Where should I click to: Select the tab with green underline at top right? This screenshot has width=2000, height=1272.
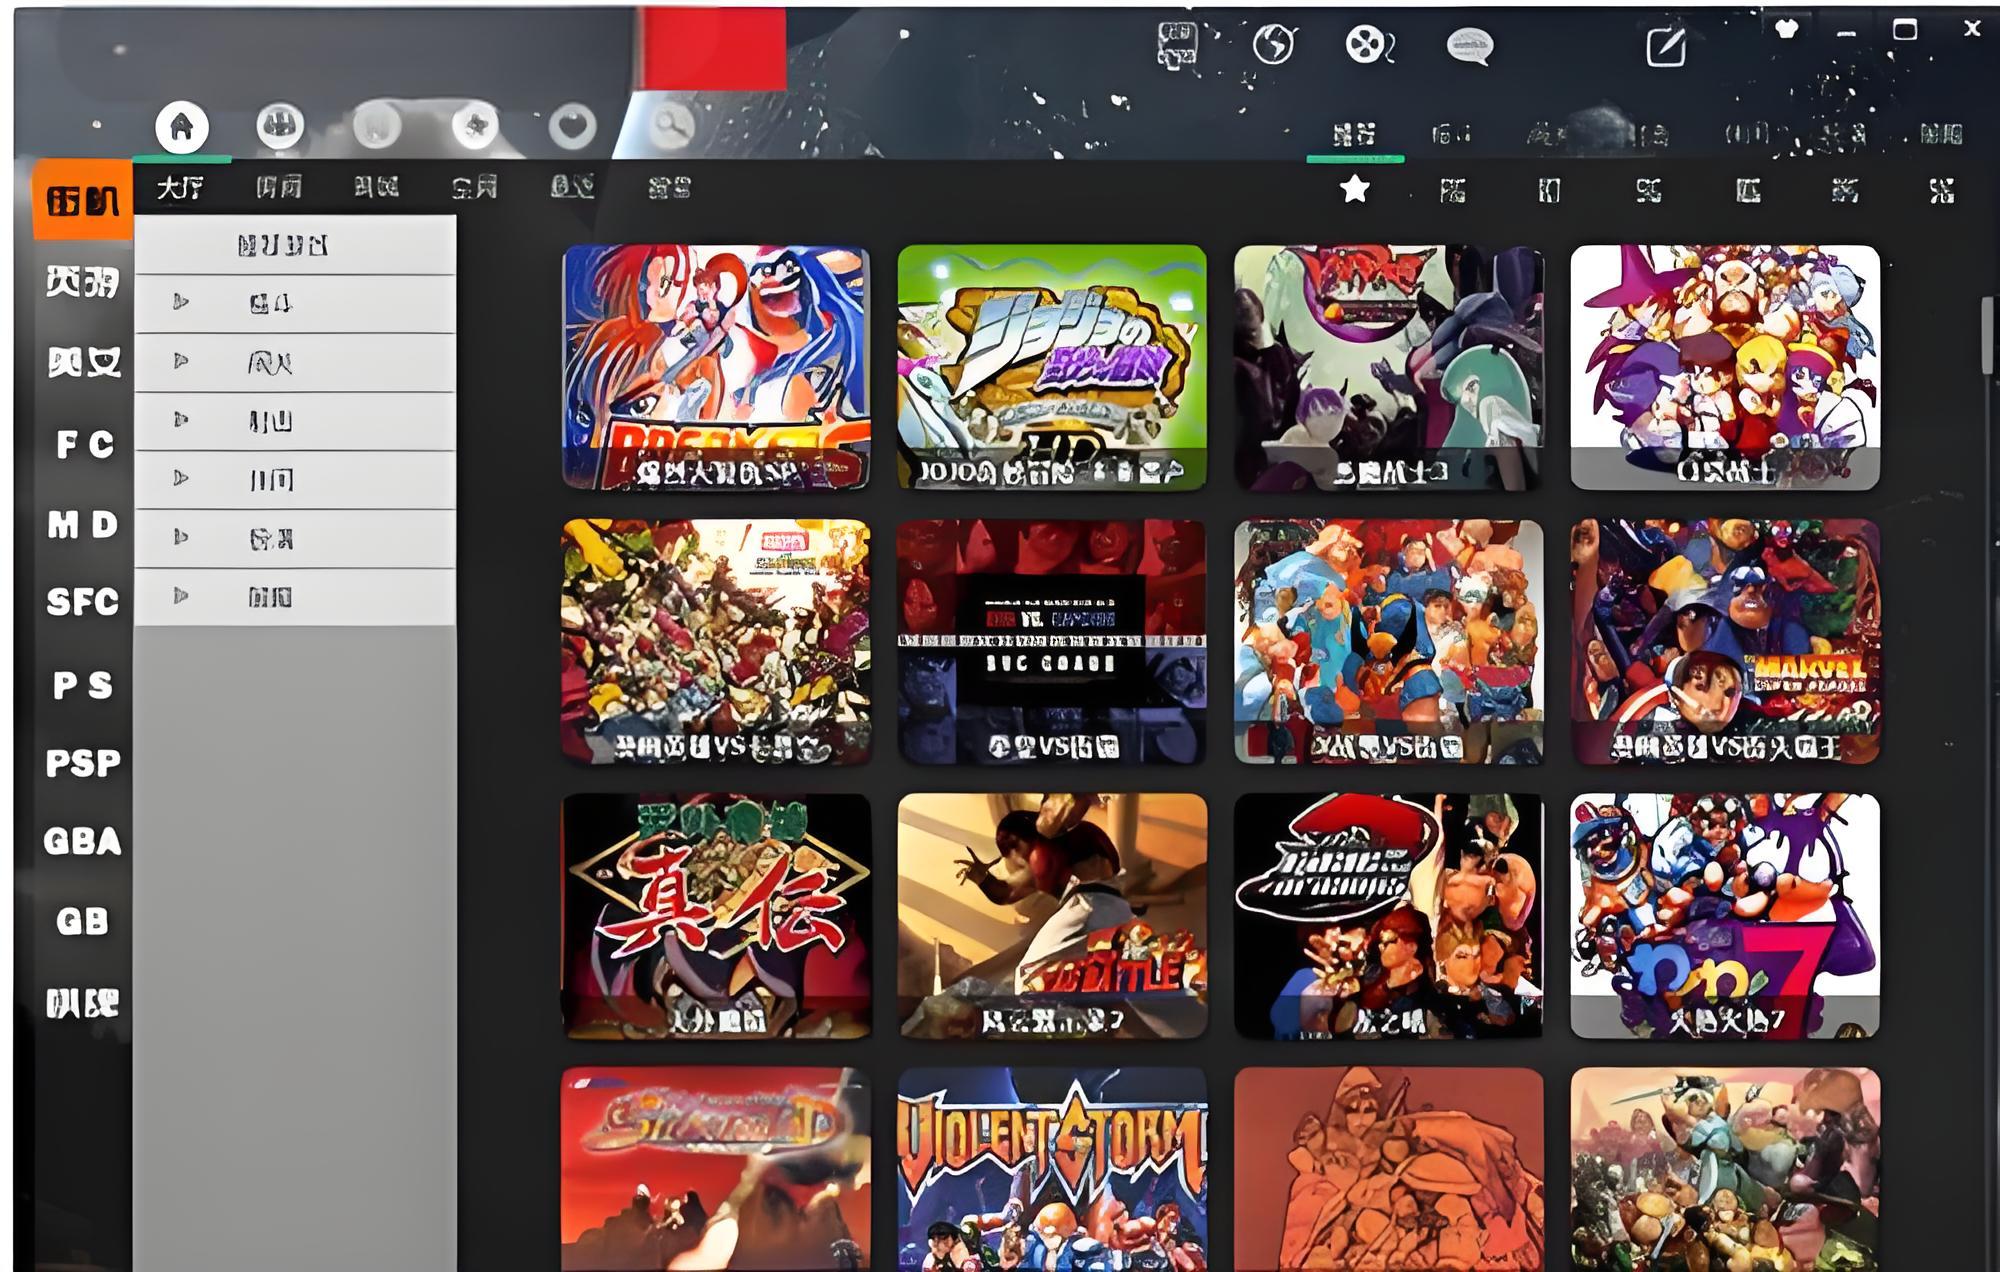pyautogui.click(x=1355, y=135)
